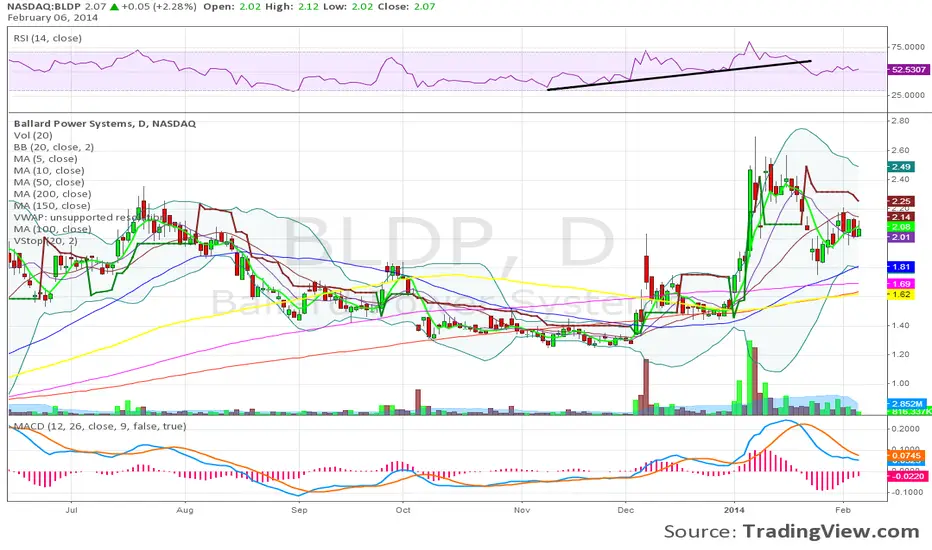The image size is (932, 550).
Task: Click the Low: 2.02 value
Action: pyautogui.click(x=348, y=7)
